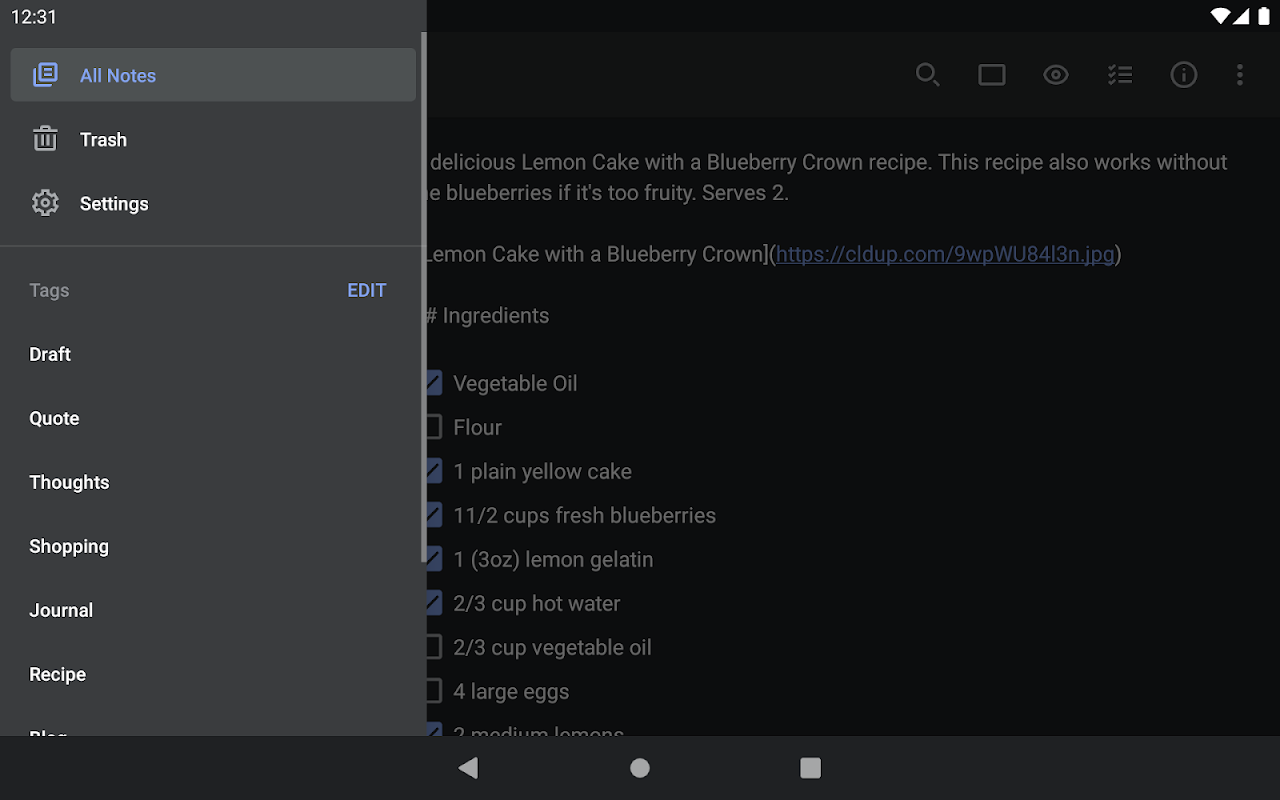Click the EDIT button next to Tags
This screenshot has height=800, width=1280.
coord(366,290)
